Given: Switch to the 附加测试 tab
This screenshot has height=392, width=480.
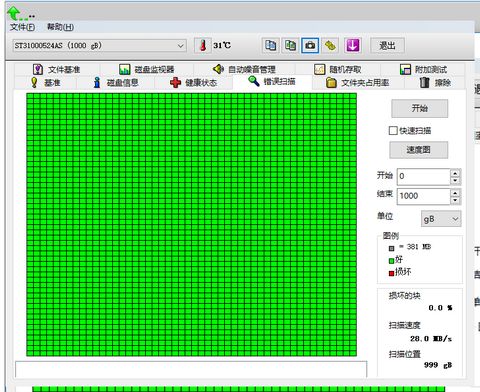Looking at the screenshot, I should coord(423,69).
